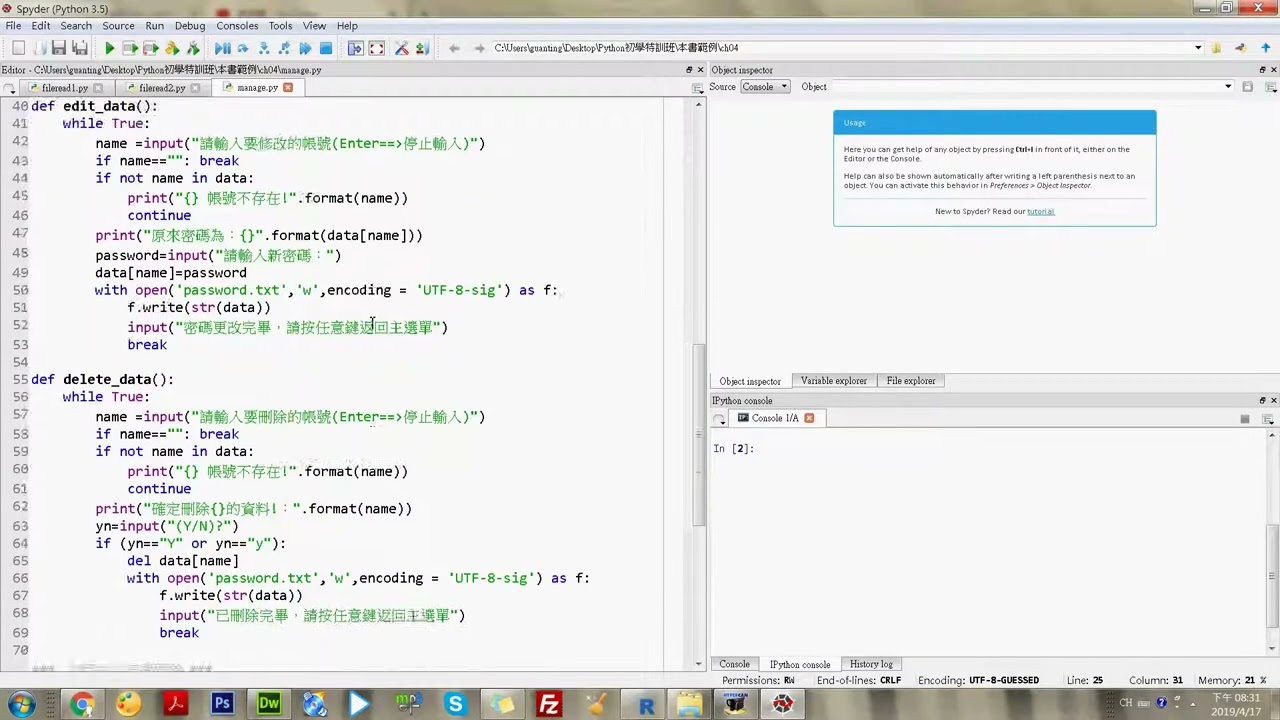Save all open files
The width and height of the screenshot is (1280, 720).
80,48
